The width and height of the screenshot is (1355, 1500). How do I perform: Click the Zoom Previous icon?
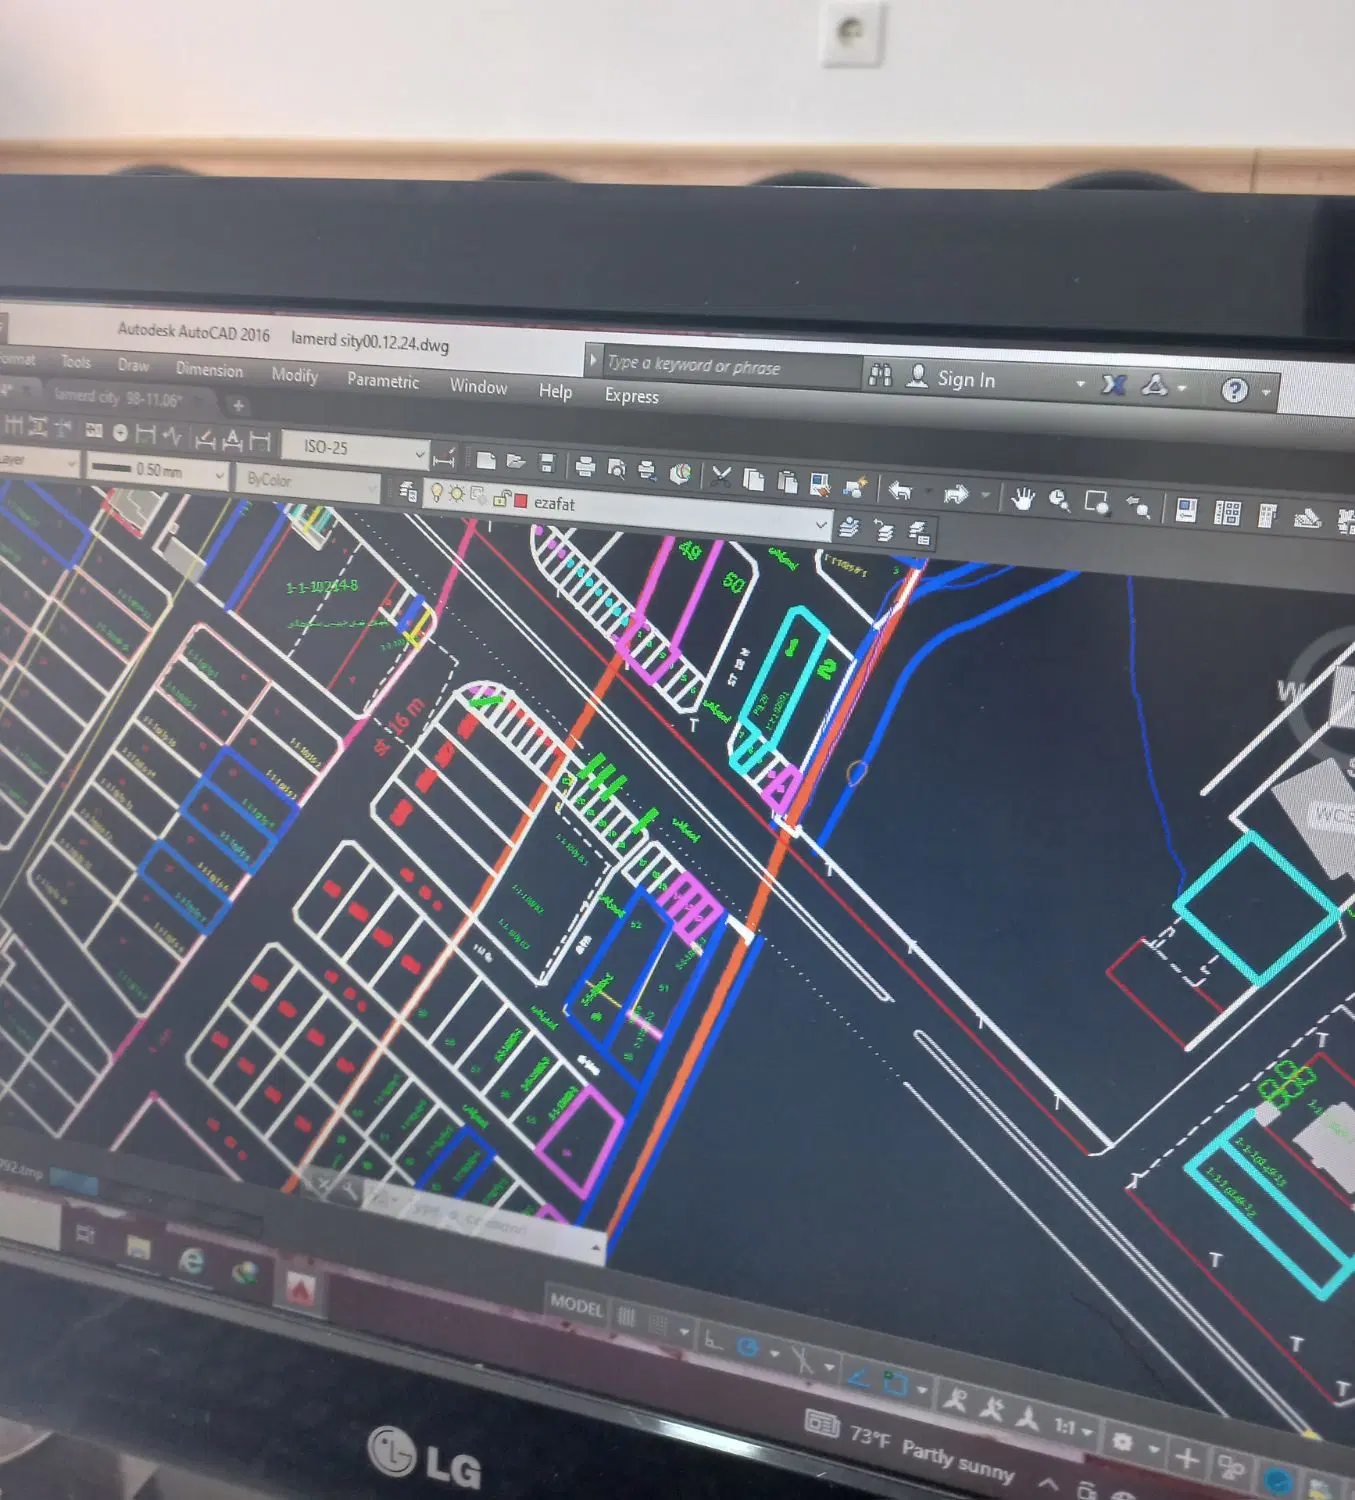click(x=1138, y=506)
